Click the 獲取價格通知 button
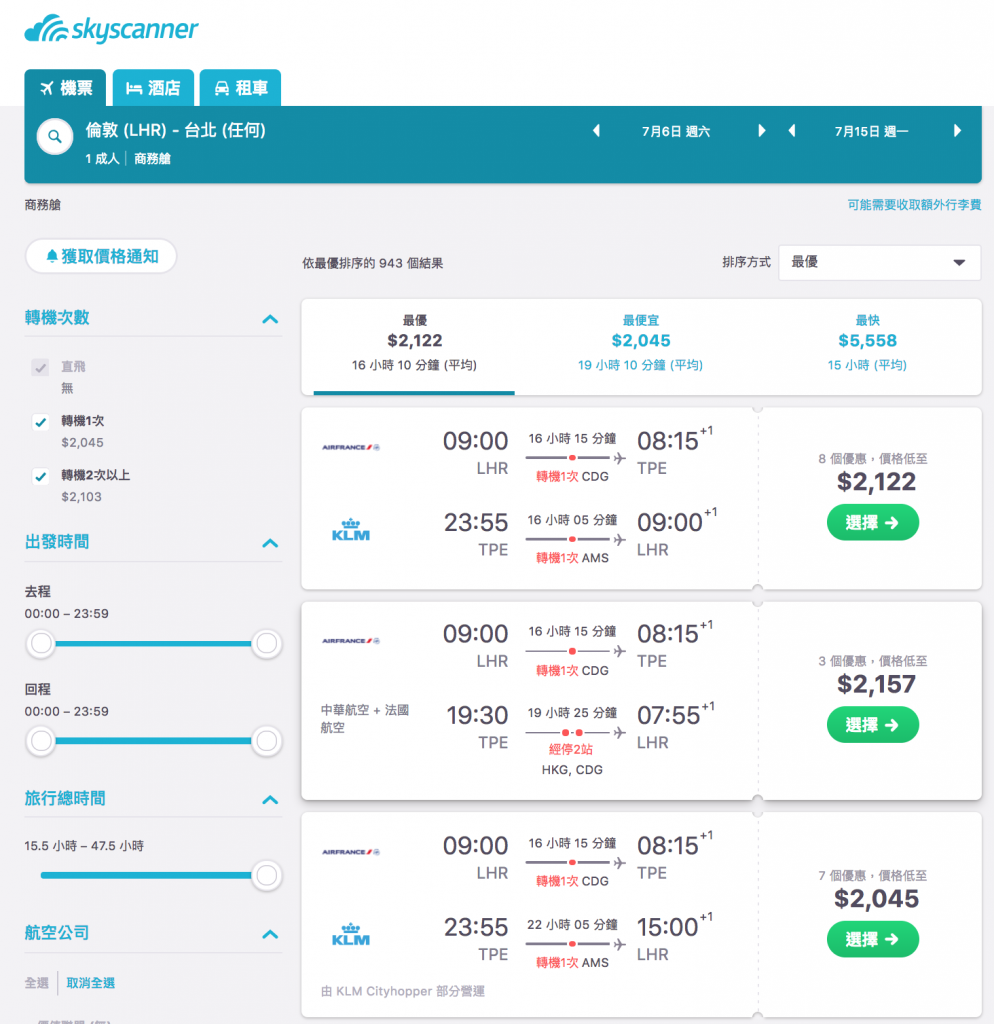The height and width of the screenshot is (1024, 994). [x=101, y=256]
